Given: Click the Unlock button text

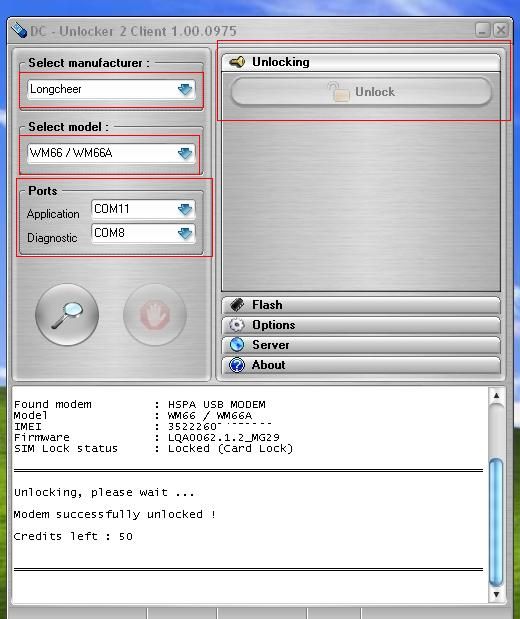Looking at the screenshot, I should 375,92.
